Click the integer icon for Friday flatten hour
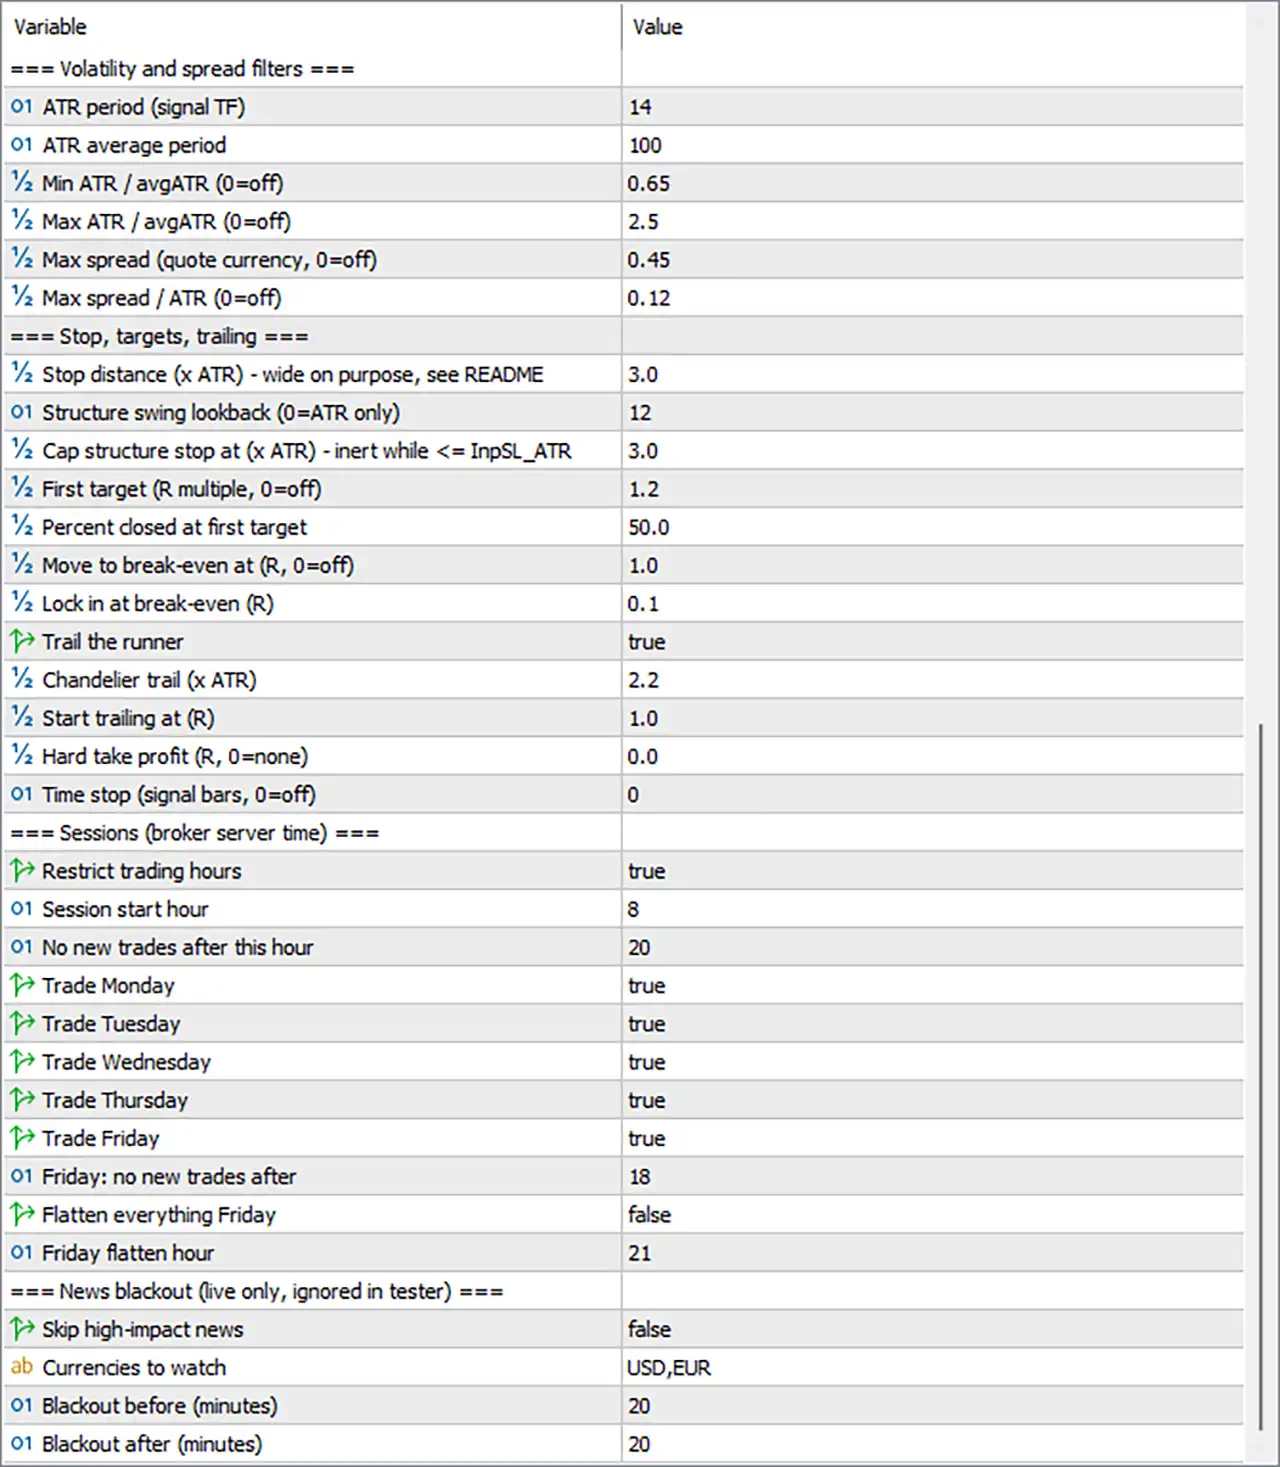Image resolution: width=1280 pixels, height=1467 pixels. (x=21, y=1252)
